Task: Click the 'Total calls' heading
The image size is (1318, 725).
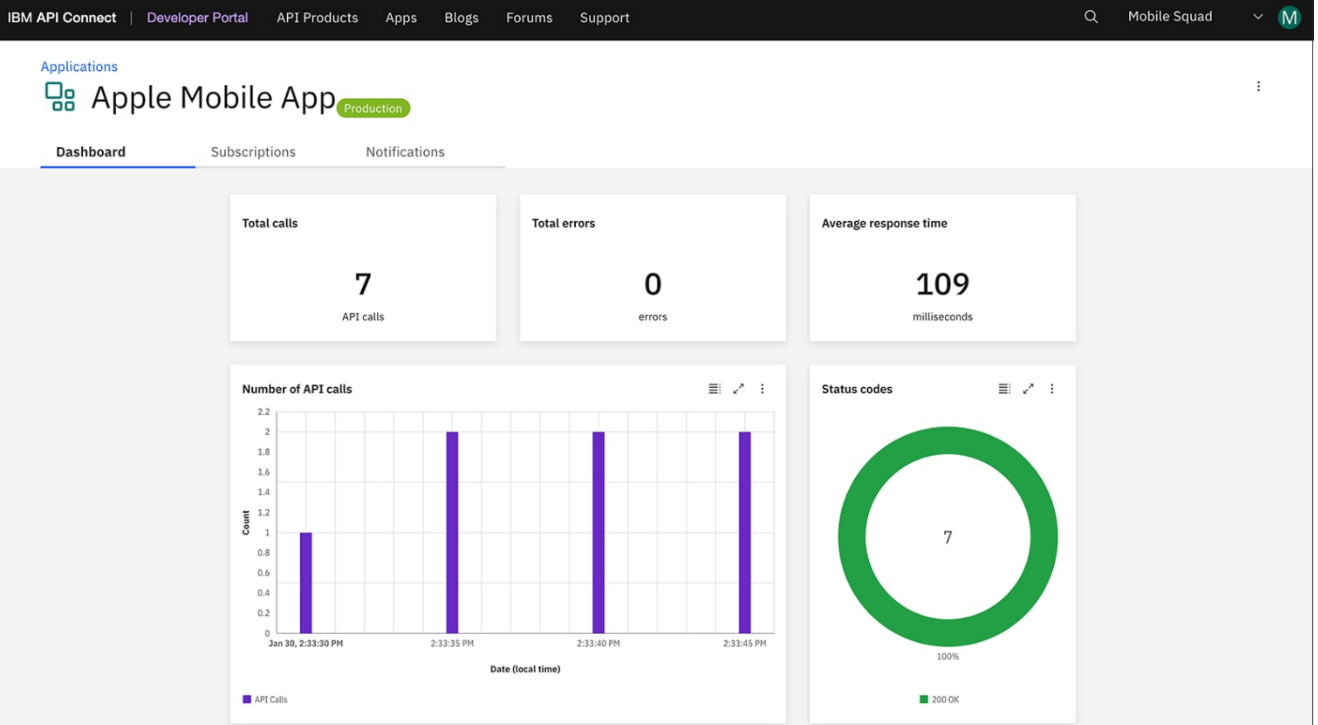Action: [x=270, y=224]
